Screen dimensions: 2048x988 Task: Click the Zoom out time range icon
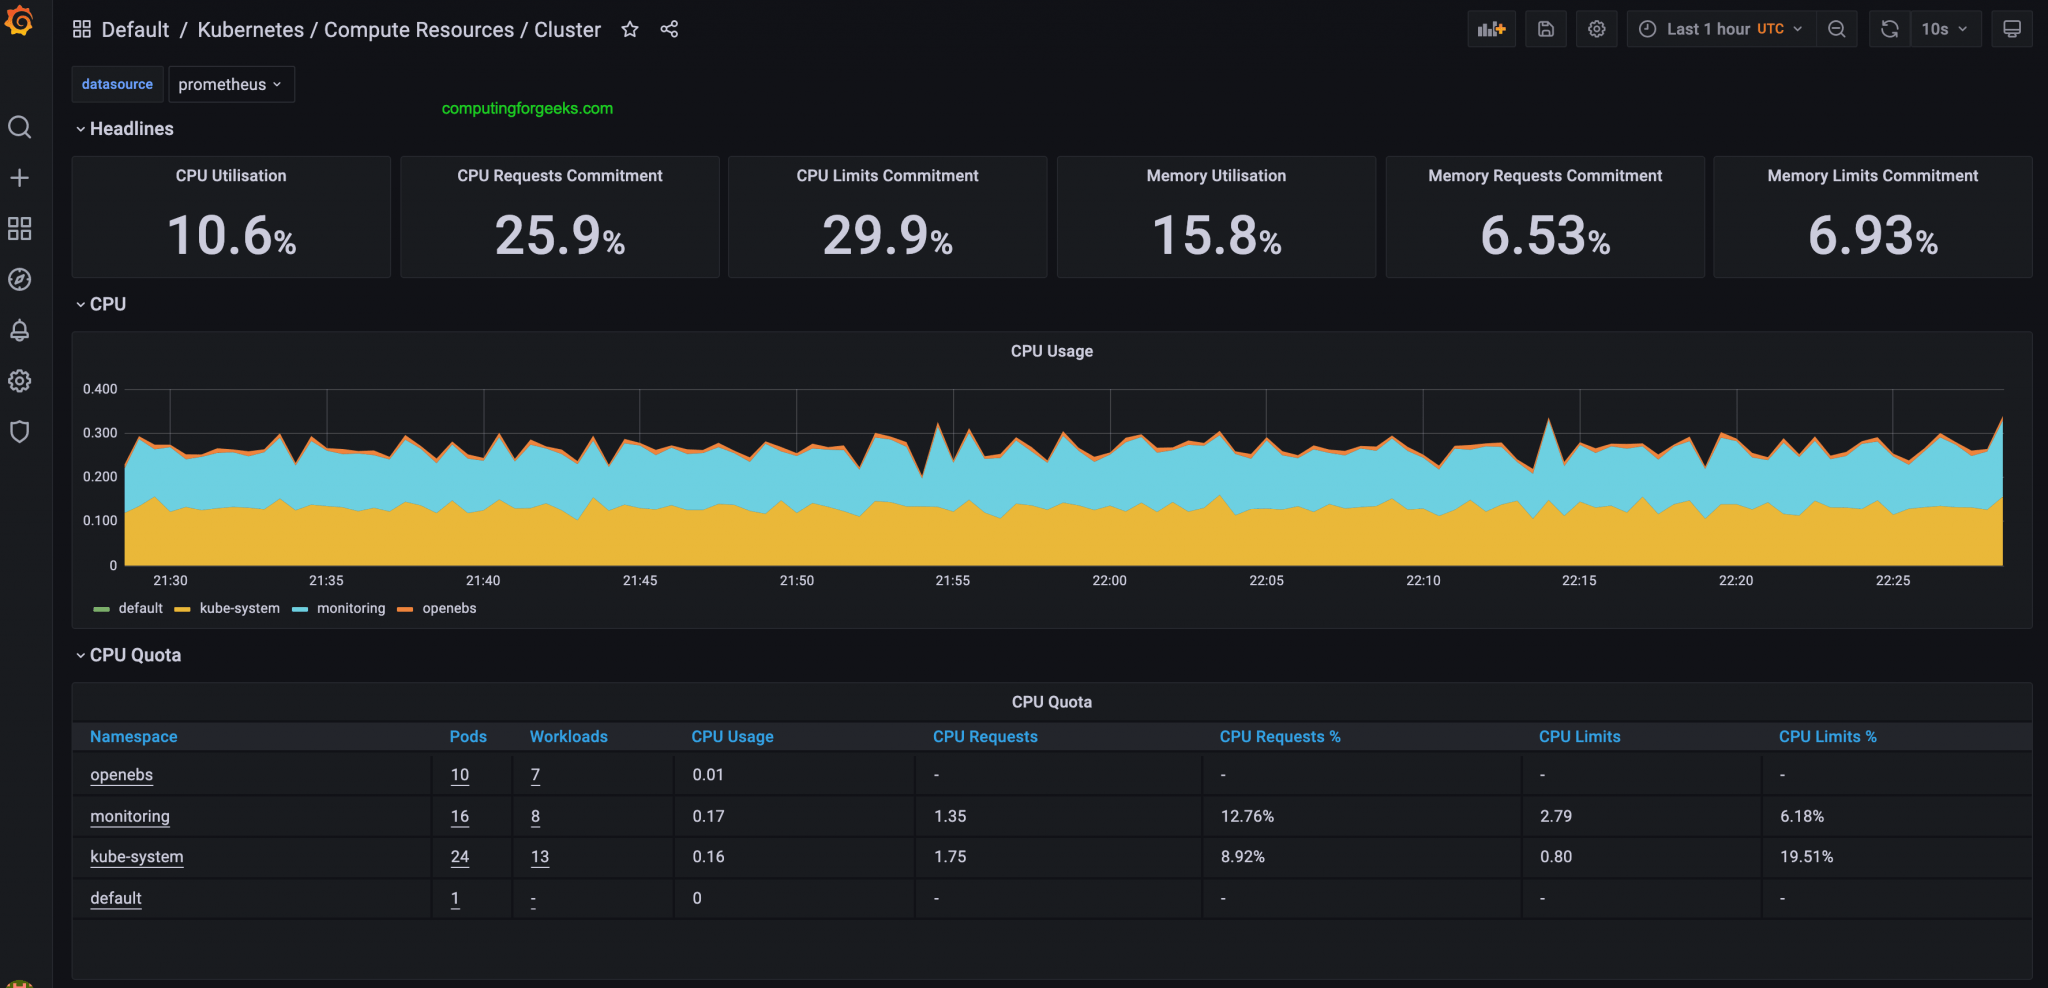click(x=1837, y=28)
